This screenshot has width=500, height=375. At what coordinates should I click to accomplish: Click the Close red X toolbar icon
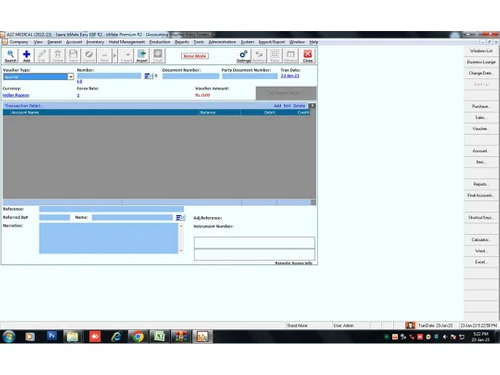(x=308, y=56)
